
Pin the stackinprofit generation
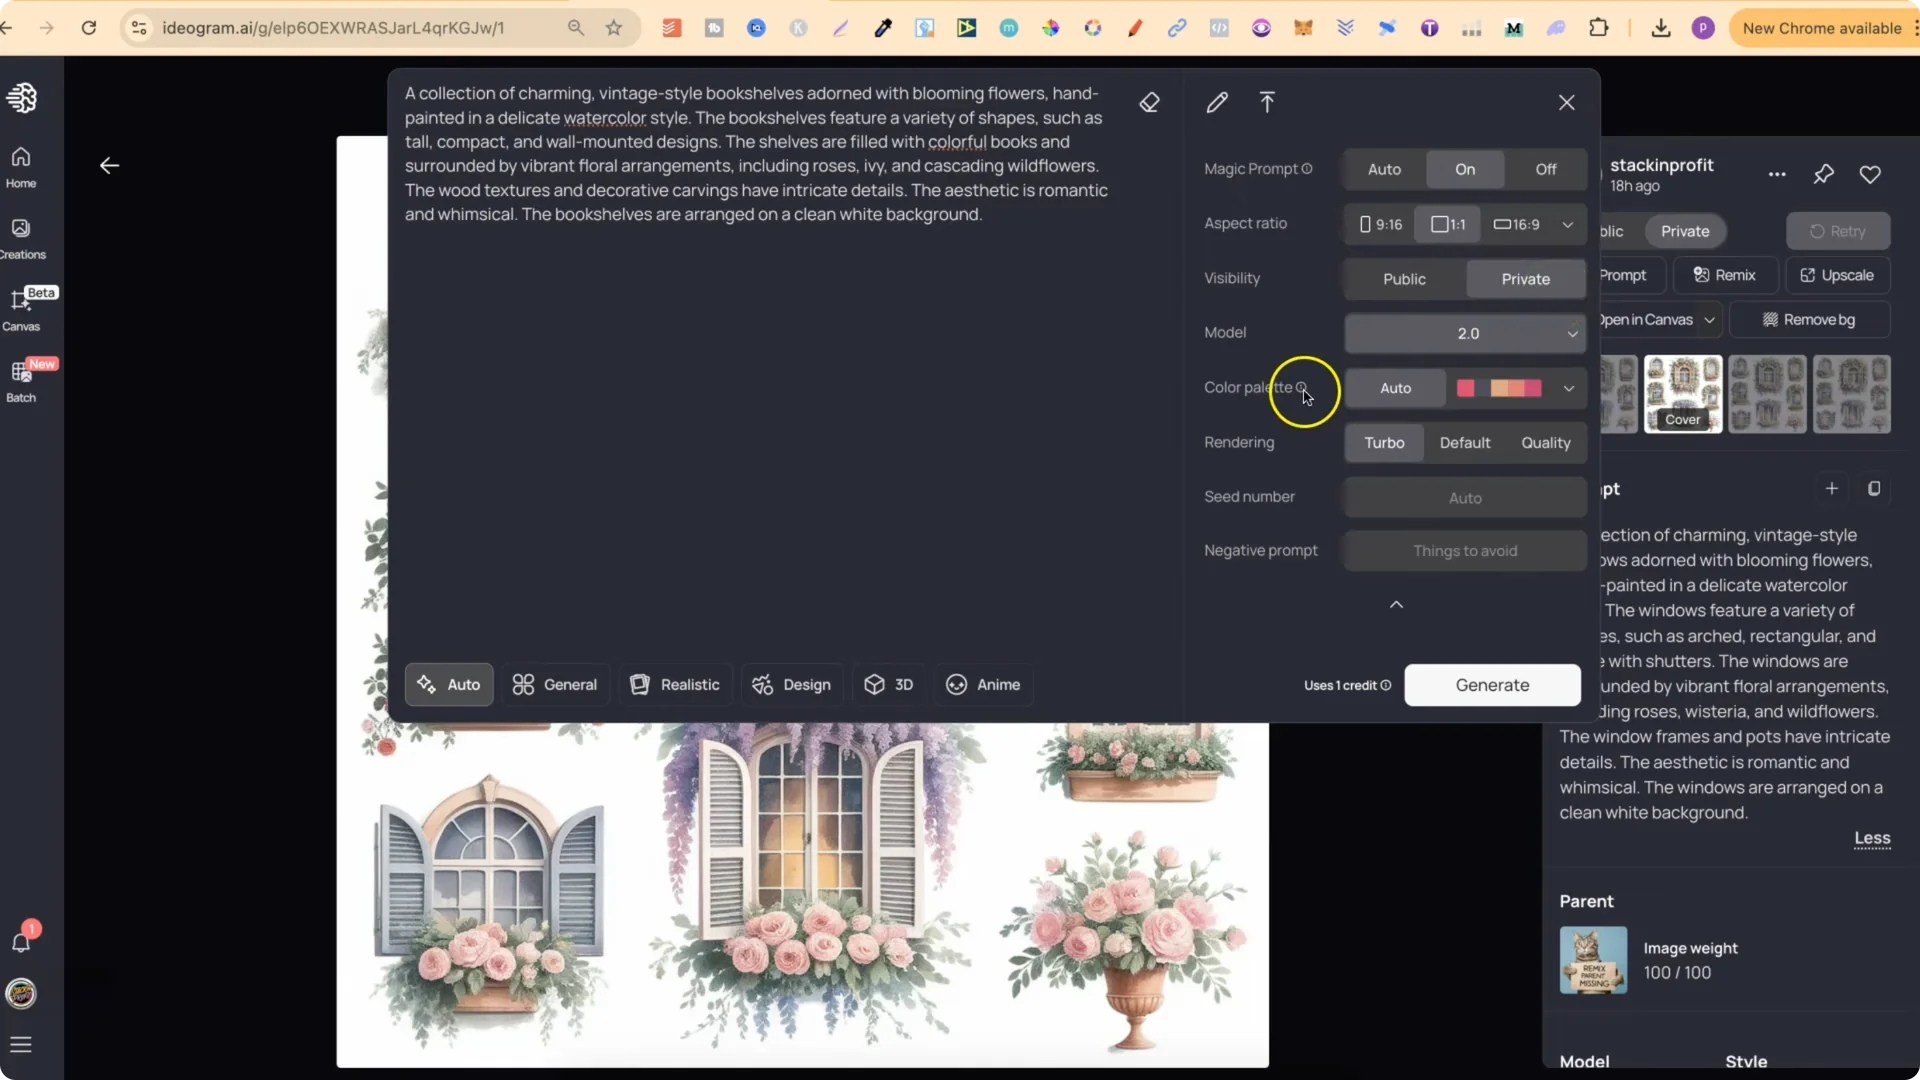tap(1823, 174)
